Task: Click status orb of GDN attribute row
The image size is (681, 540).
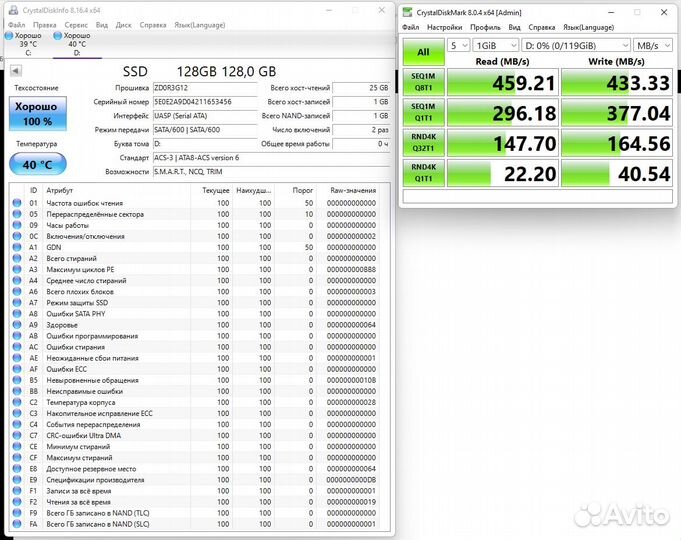Action: click(17, 247)
